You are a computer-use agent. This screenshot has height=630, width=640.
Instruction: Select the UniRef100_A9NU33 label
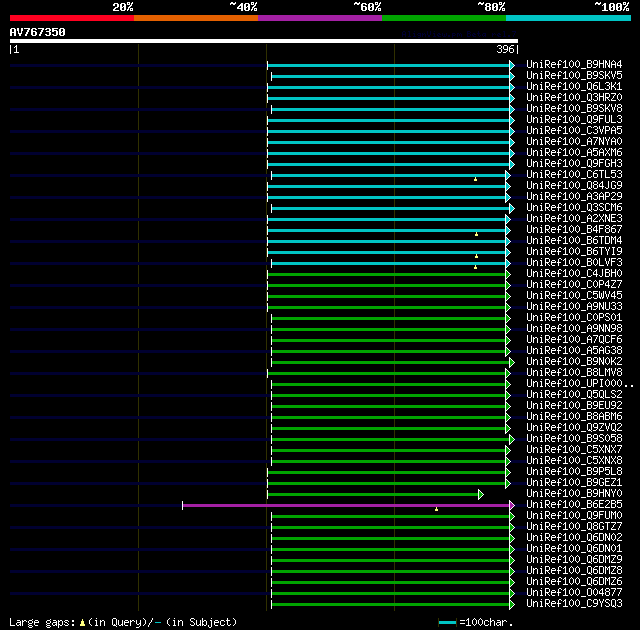point(574,307)
